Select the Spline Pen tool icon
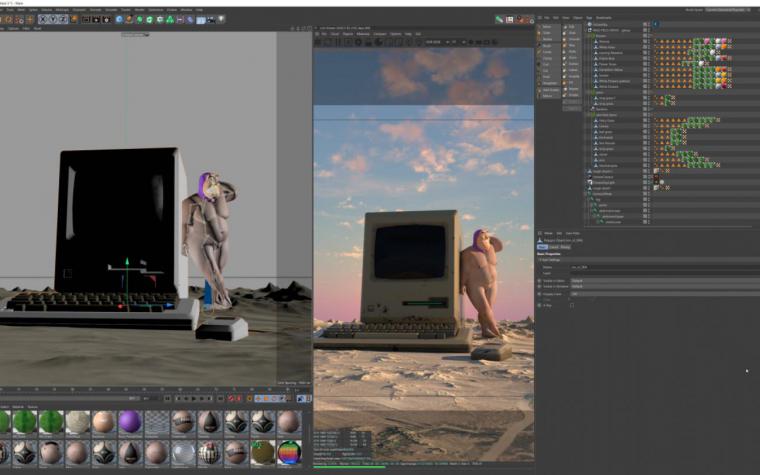760x475 pixels. (x=129, y=19)
